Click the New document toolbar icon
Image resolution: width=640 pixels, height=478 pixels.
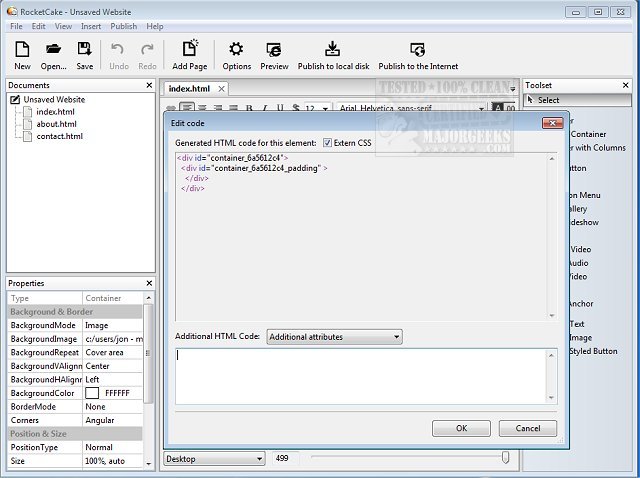click(22, 49)
